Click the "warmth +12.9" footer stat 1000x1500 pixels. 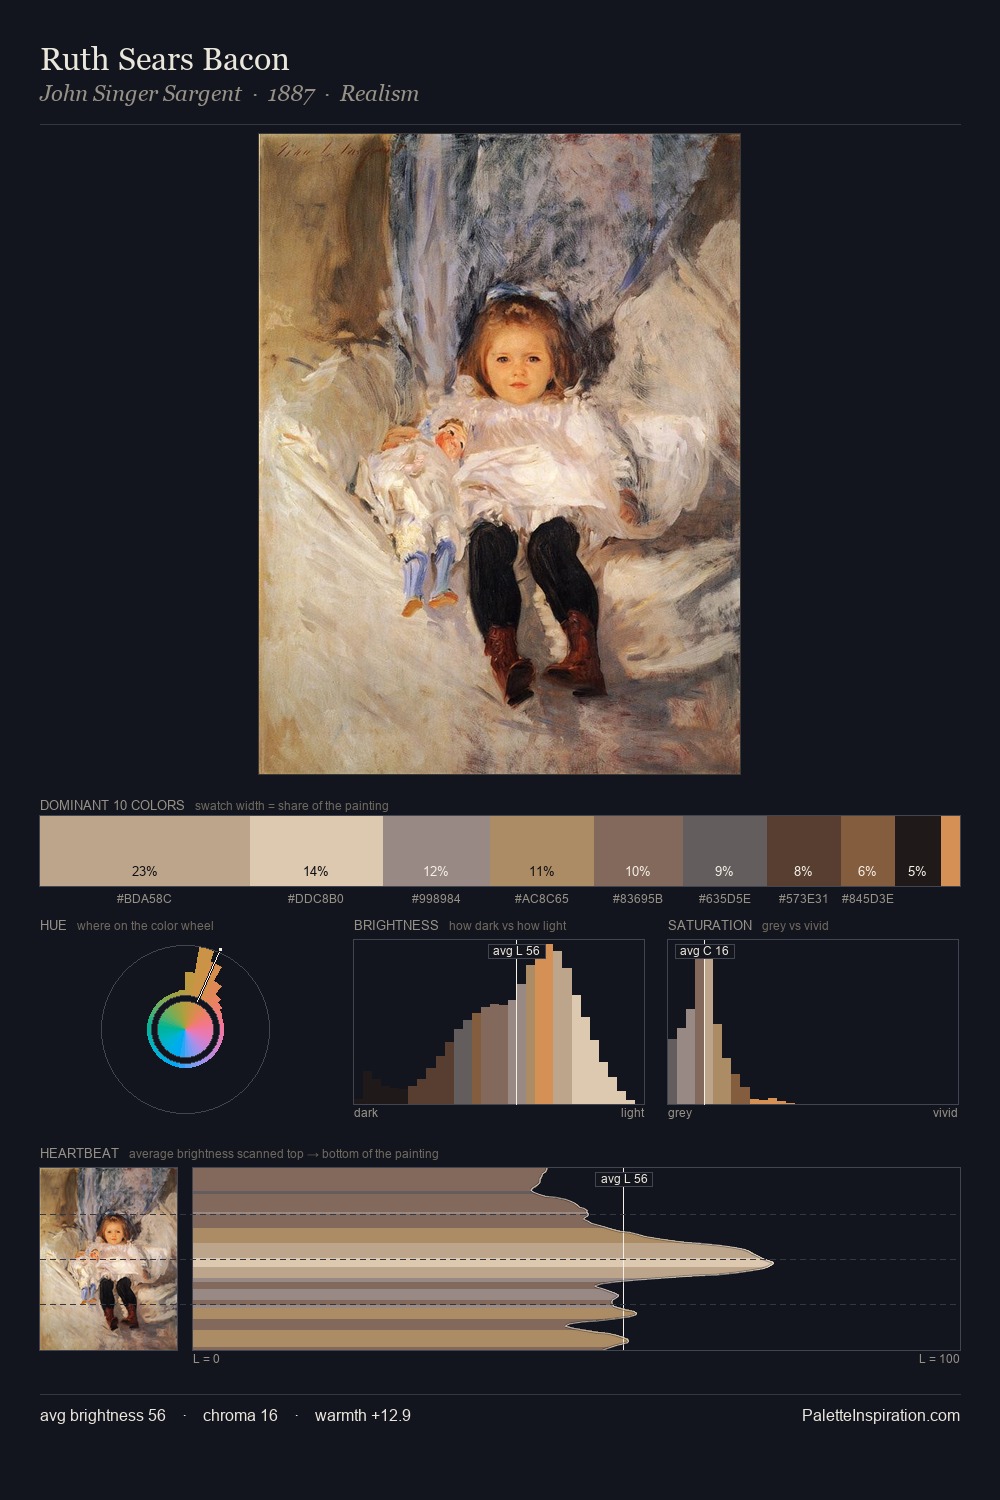pos(363,1415)
